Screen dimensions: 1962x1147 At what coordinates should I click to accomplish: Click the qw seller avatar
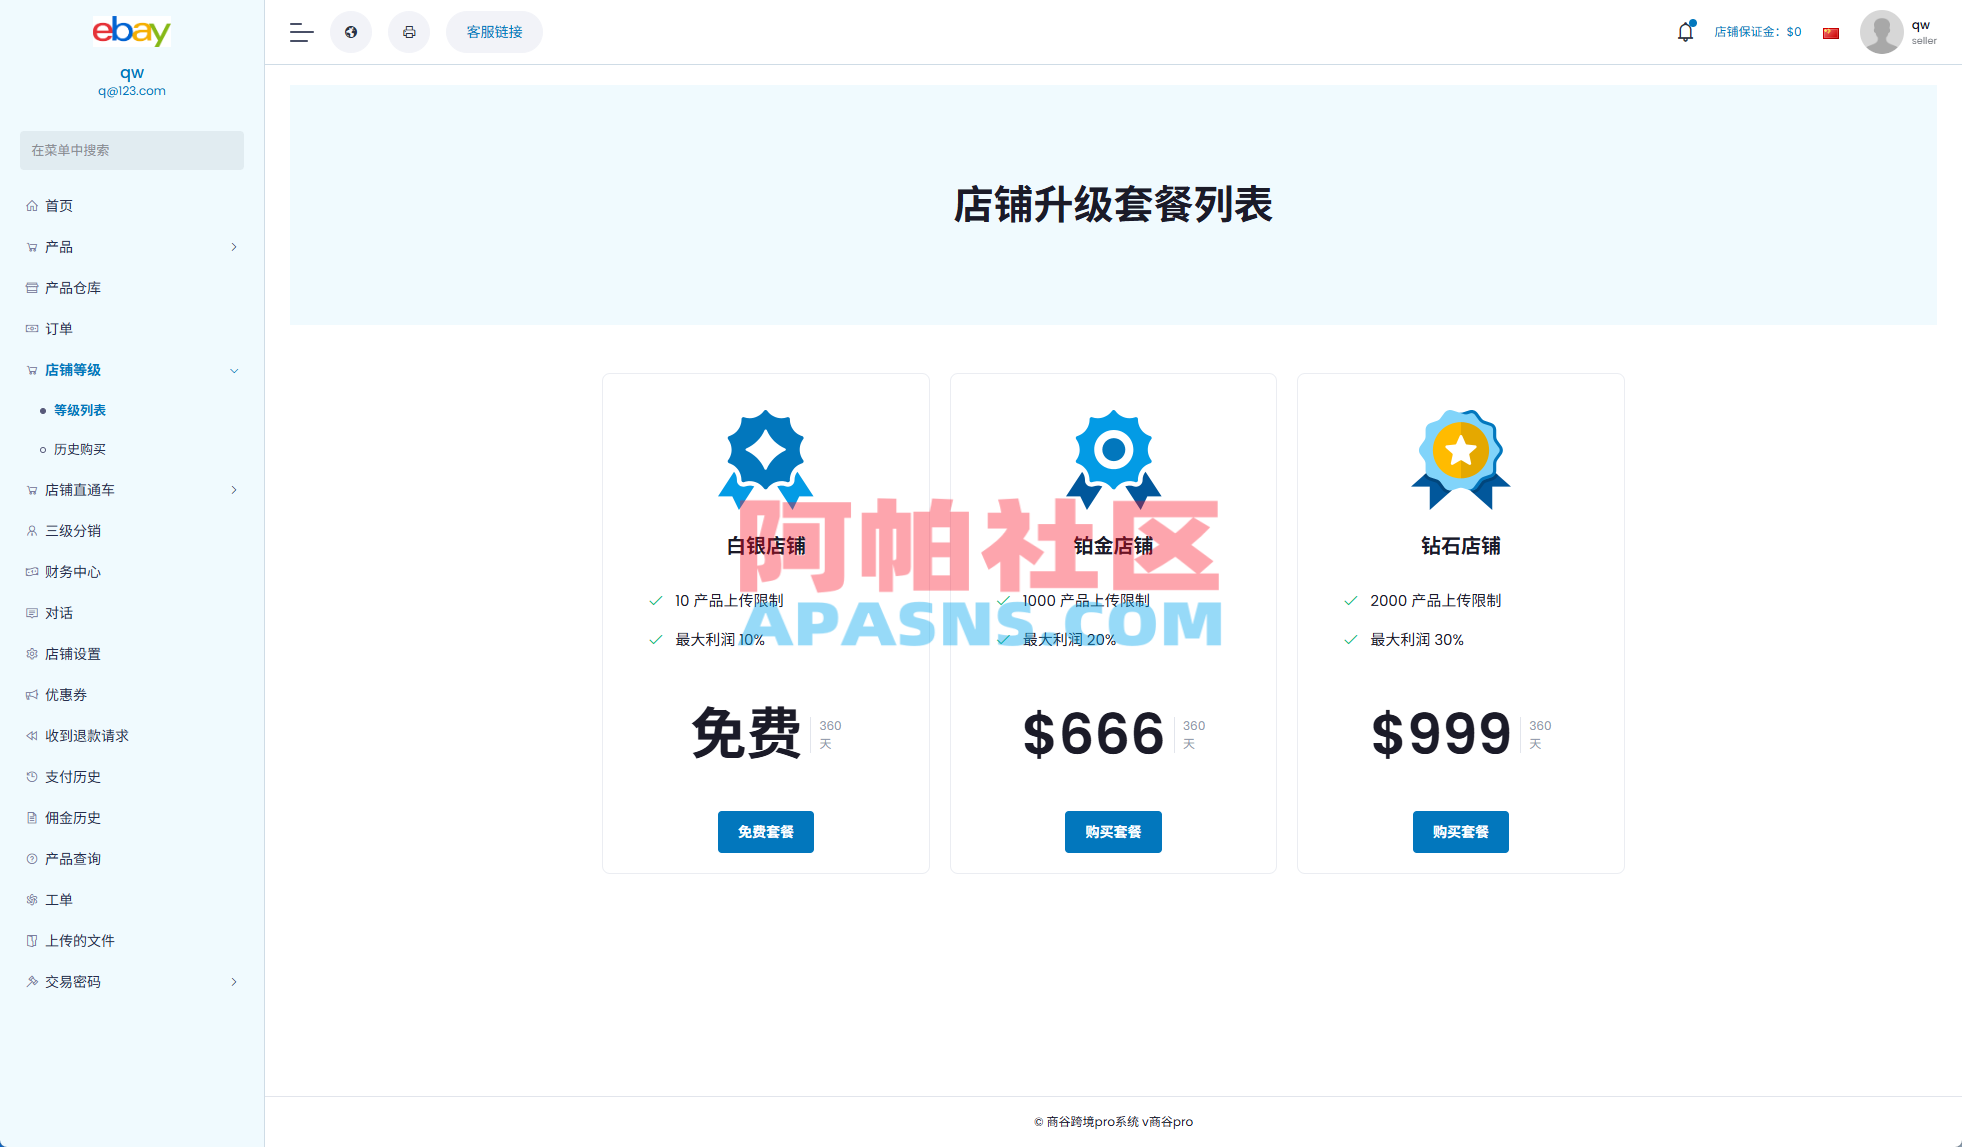1881,31
